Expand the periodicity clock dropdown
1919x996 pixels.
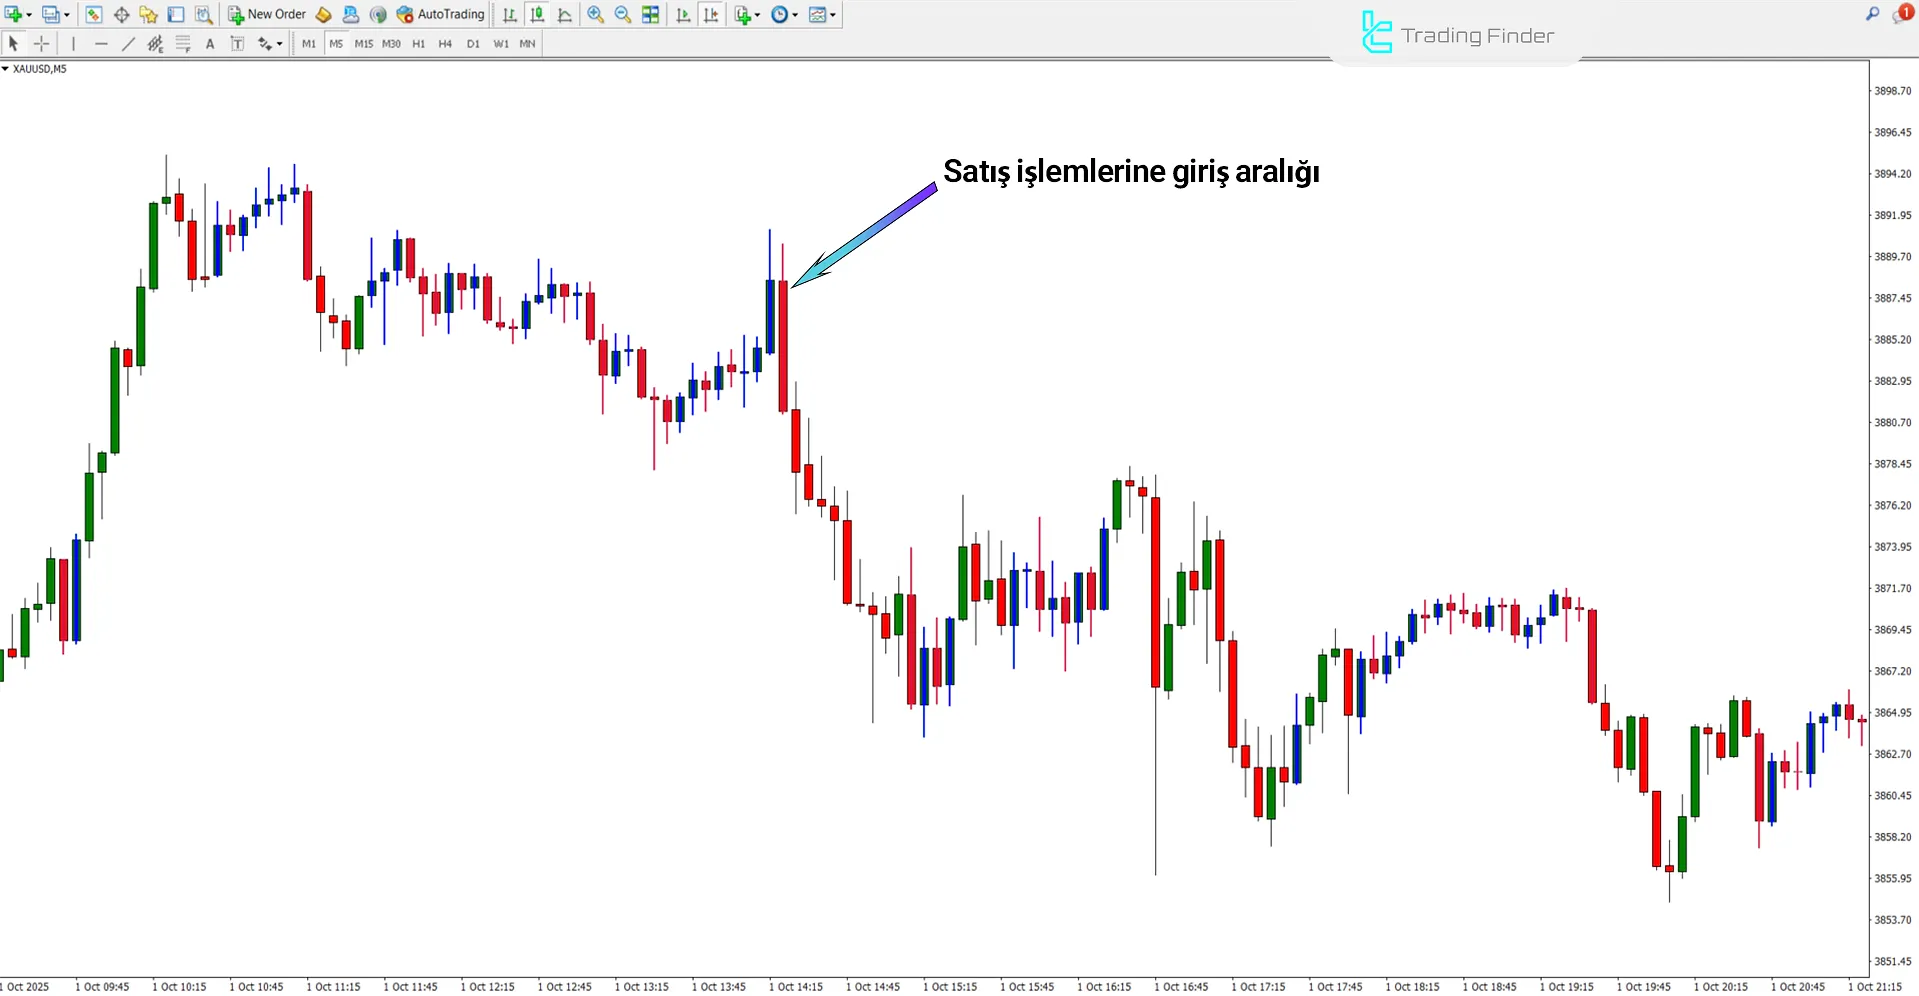click(795, 15)
